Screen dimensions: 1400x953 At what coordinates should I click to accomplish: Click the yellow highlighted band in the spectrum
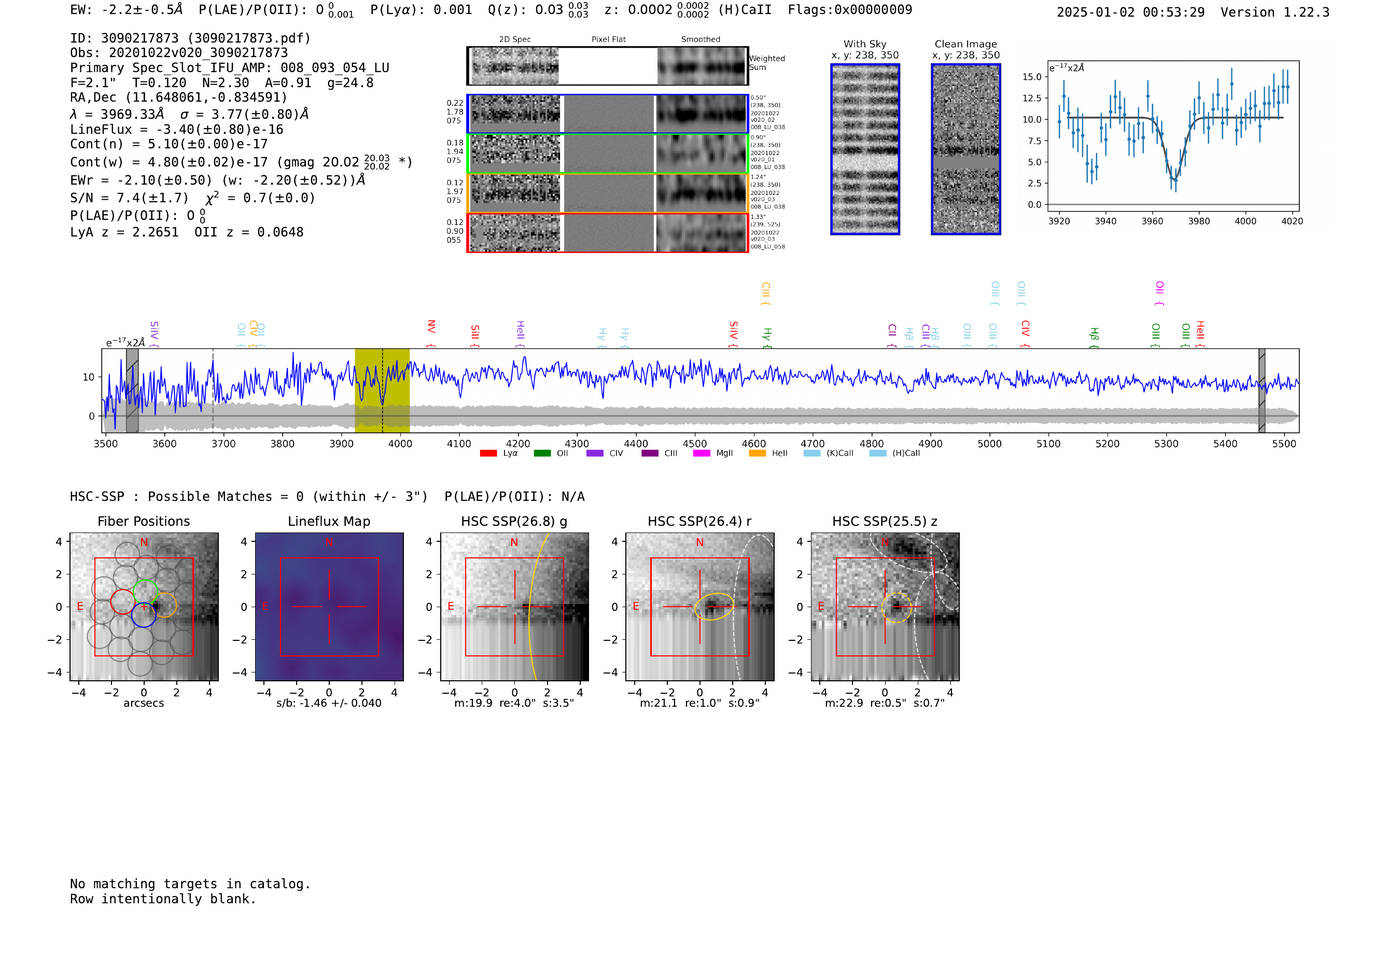click(x=382, y=390)
